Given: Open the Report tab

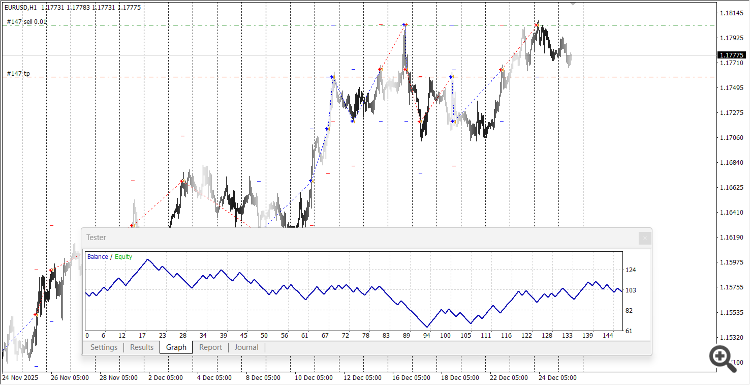Looking at the screenshot, I should coord(210,347).
